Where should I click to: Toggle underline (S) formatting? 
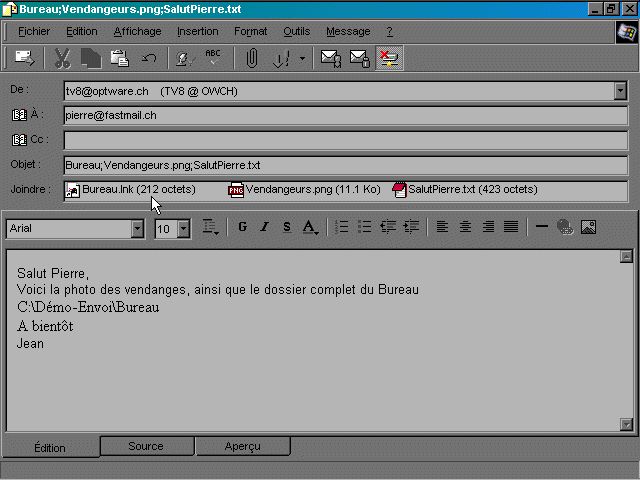coord(287,227)
